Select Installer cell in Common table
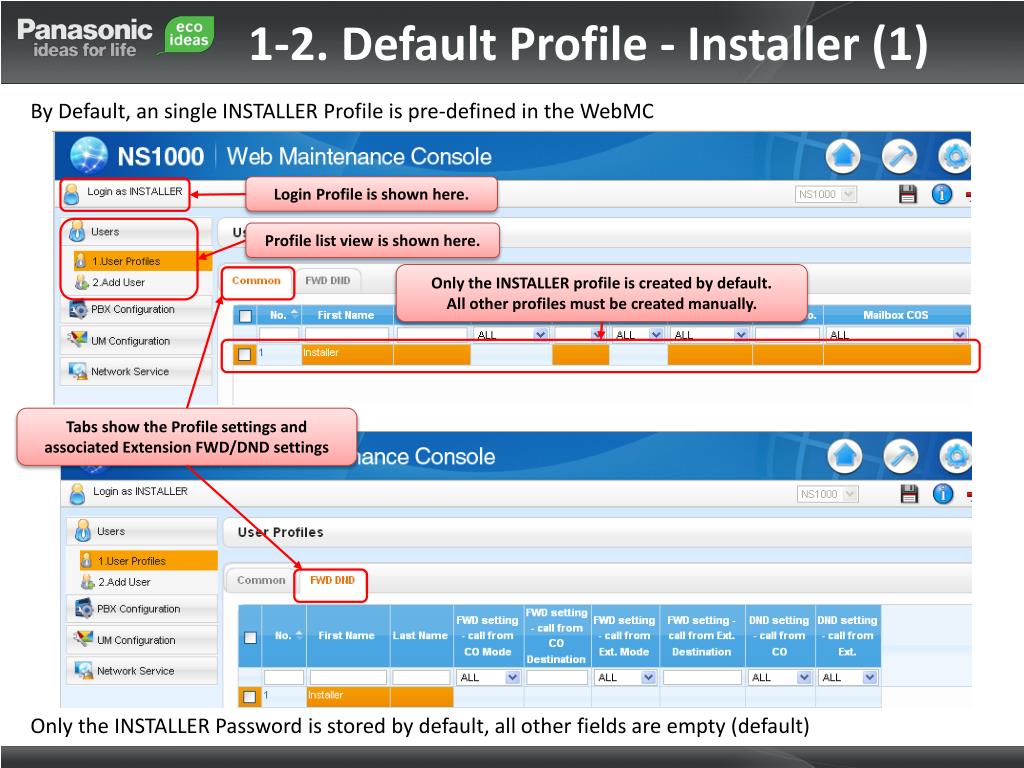Screen dimensions: 1024x768 347,353
